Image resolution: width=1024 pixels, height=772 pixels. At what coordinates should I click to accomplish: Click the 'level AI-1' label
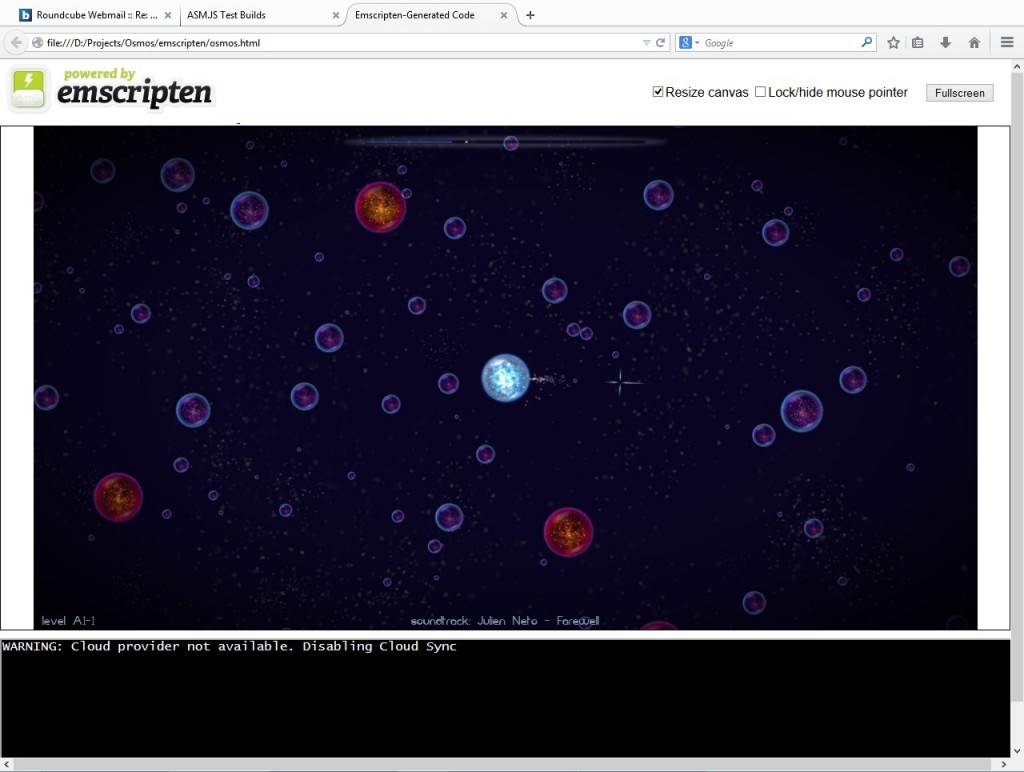click(x=68, y=620)
